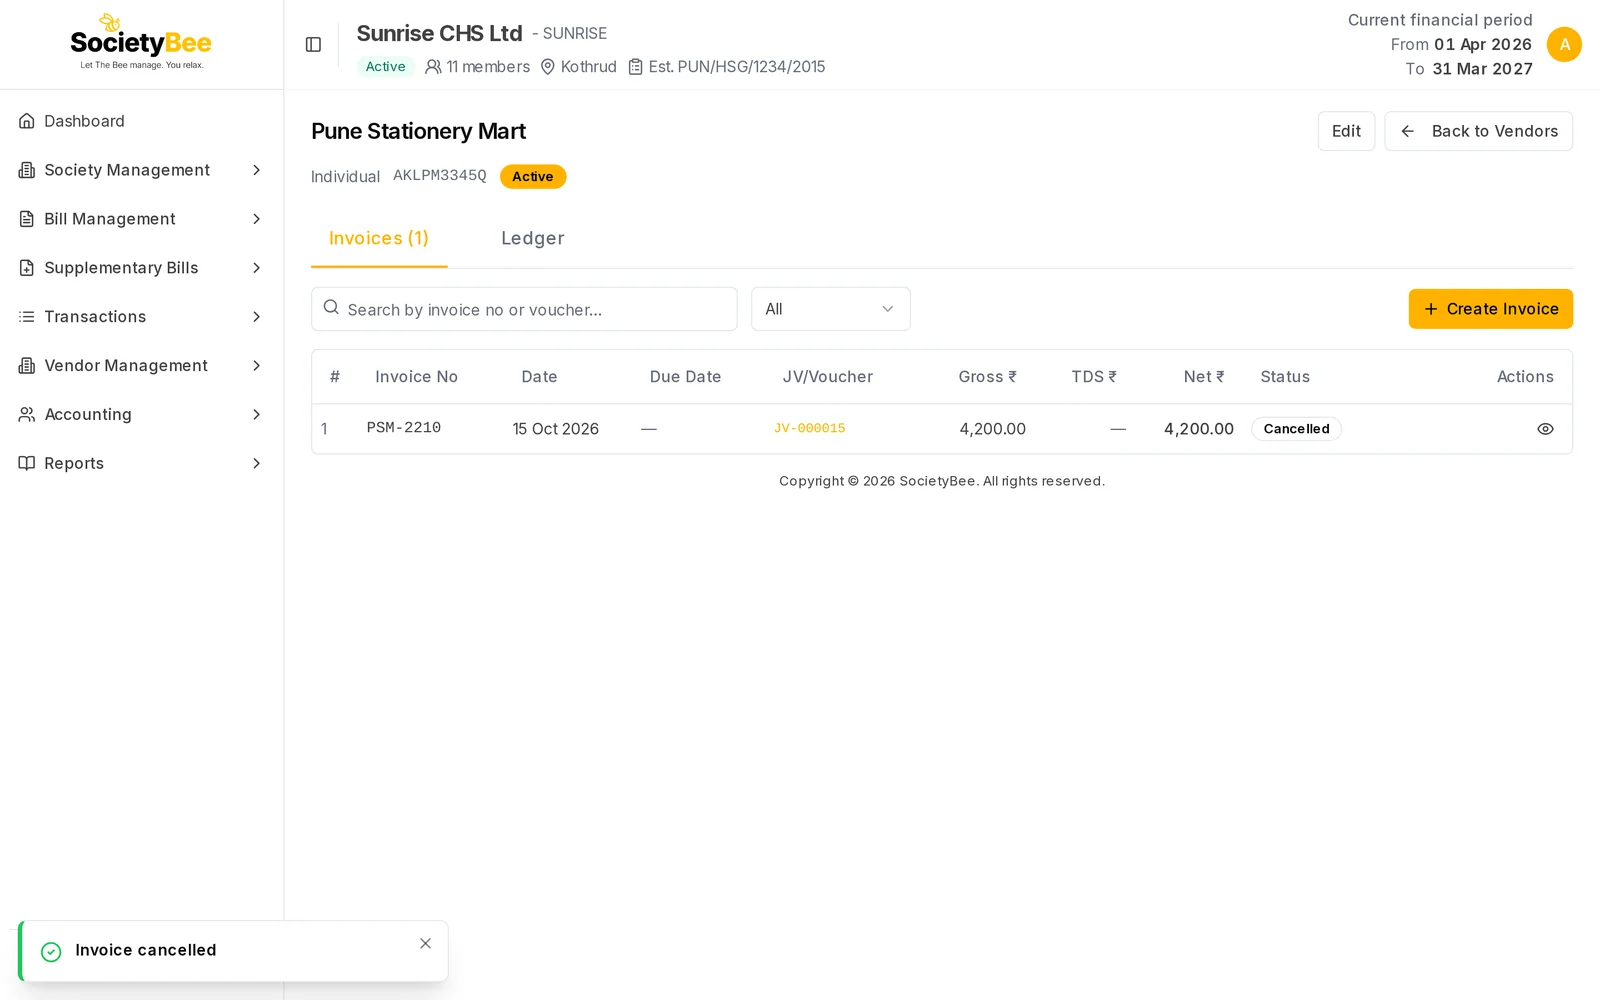The image size is (1600, 1000).
Task: Click the 31 Mar 2027 period date
Action: tap(1482, 69)
